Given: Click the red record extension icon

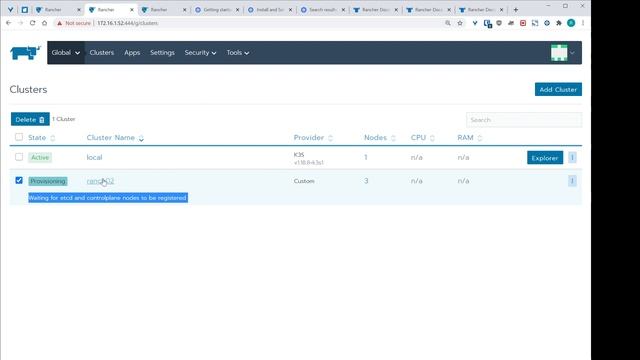Looking at the screenshot, I should pyautogui.click(x=523, y=23).
